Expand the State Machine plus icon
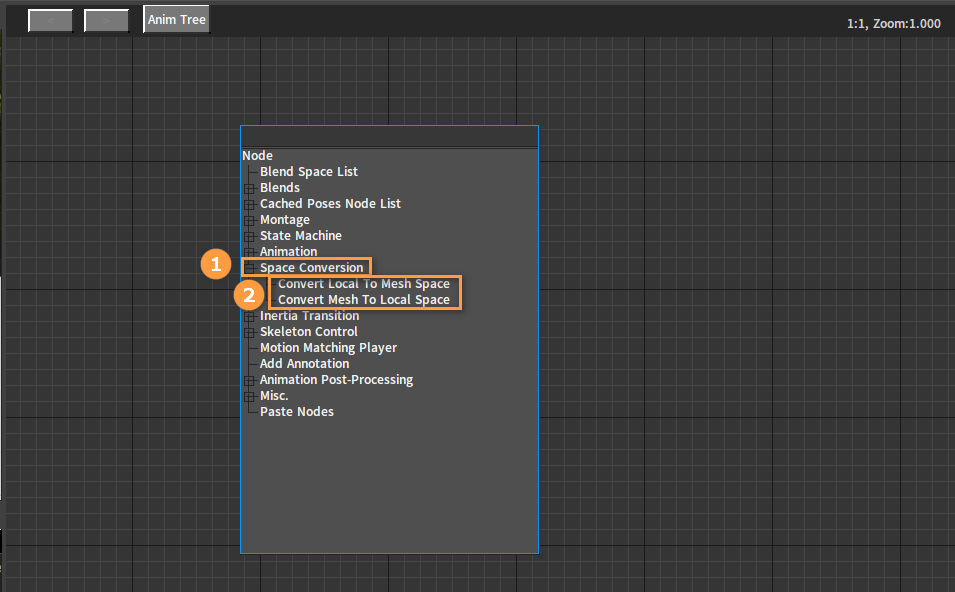The image size is (955, 592). (249, 236)
